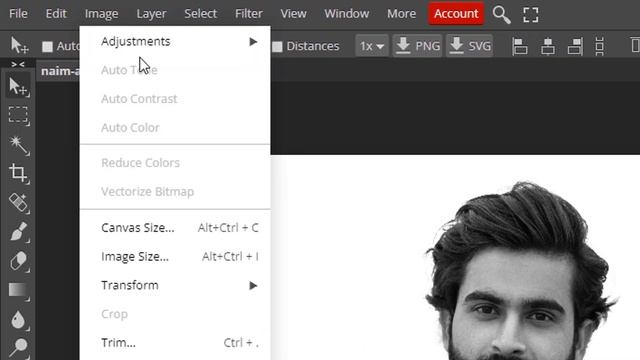Toggle the Distances checkbox

pyautogui.click(x=277, y=47)
